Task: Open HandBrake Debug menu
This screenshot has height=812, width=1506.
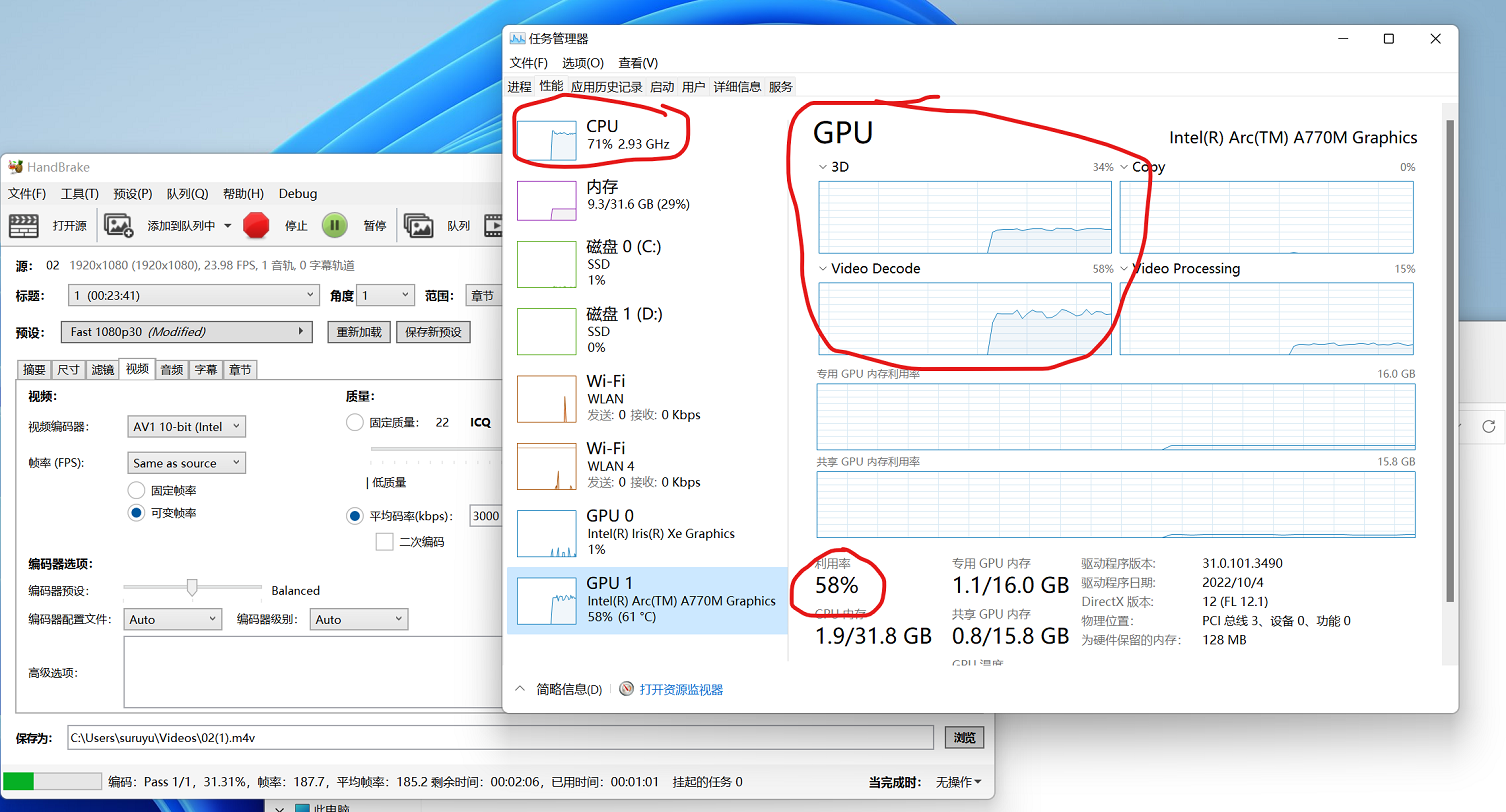Action: (x=298, y=194)
